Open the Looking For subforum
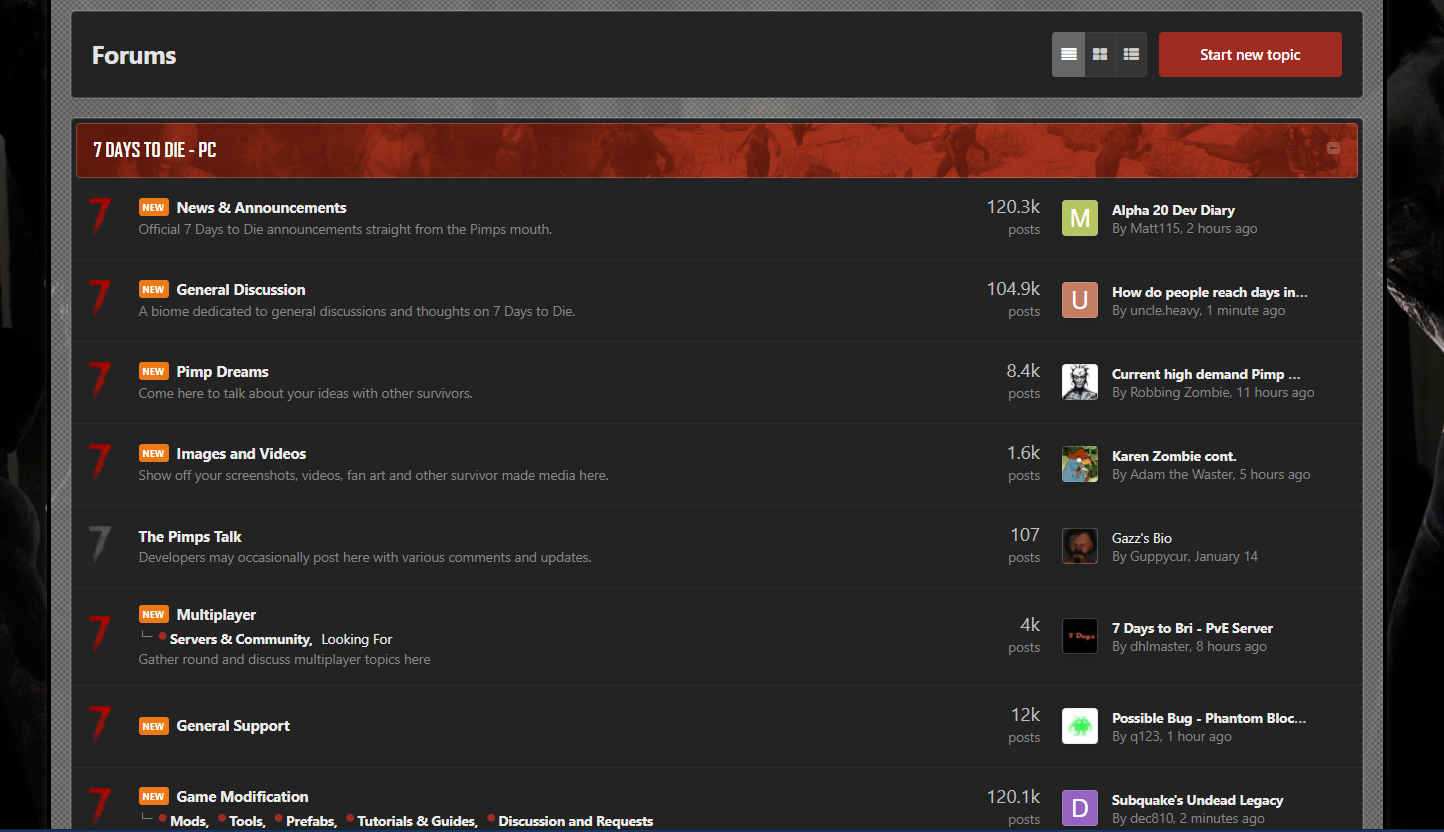The image size is (1444, 832). (356, 639)
